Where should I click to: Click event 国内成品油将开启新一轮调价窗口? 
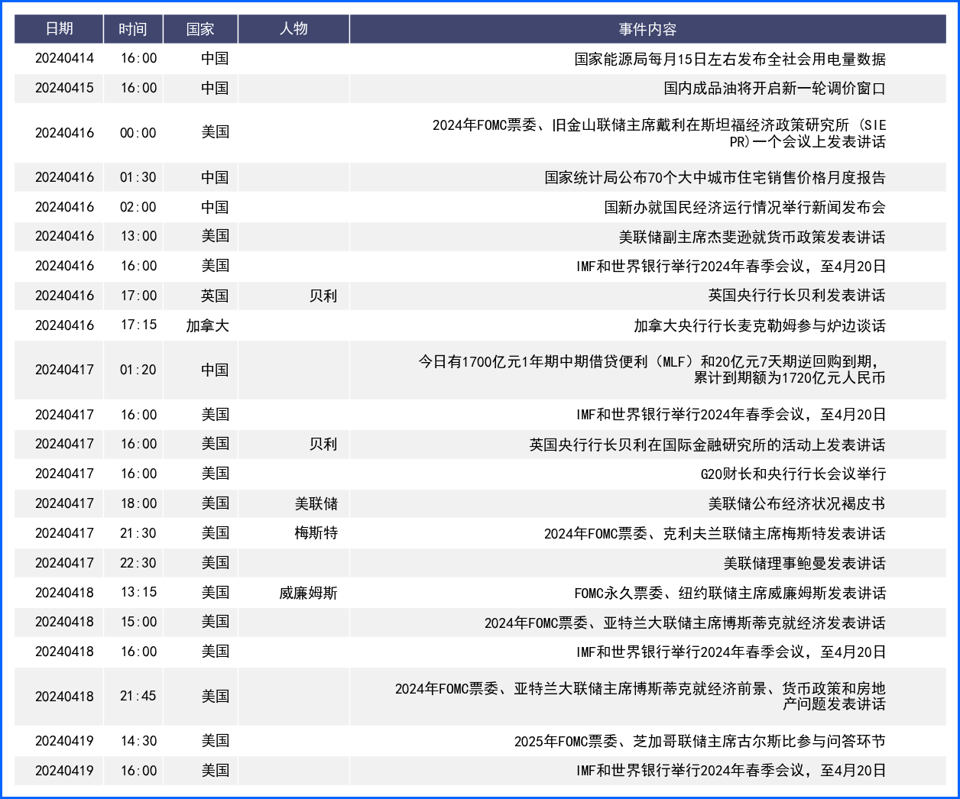coord(774,88)
